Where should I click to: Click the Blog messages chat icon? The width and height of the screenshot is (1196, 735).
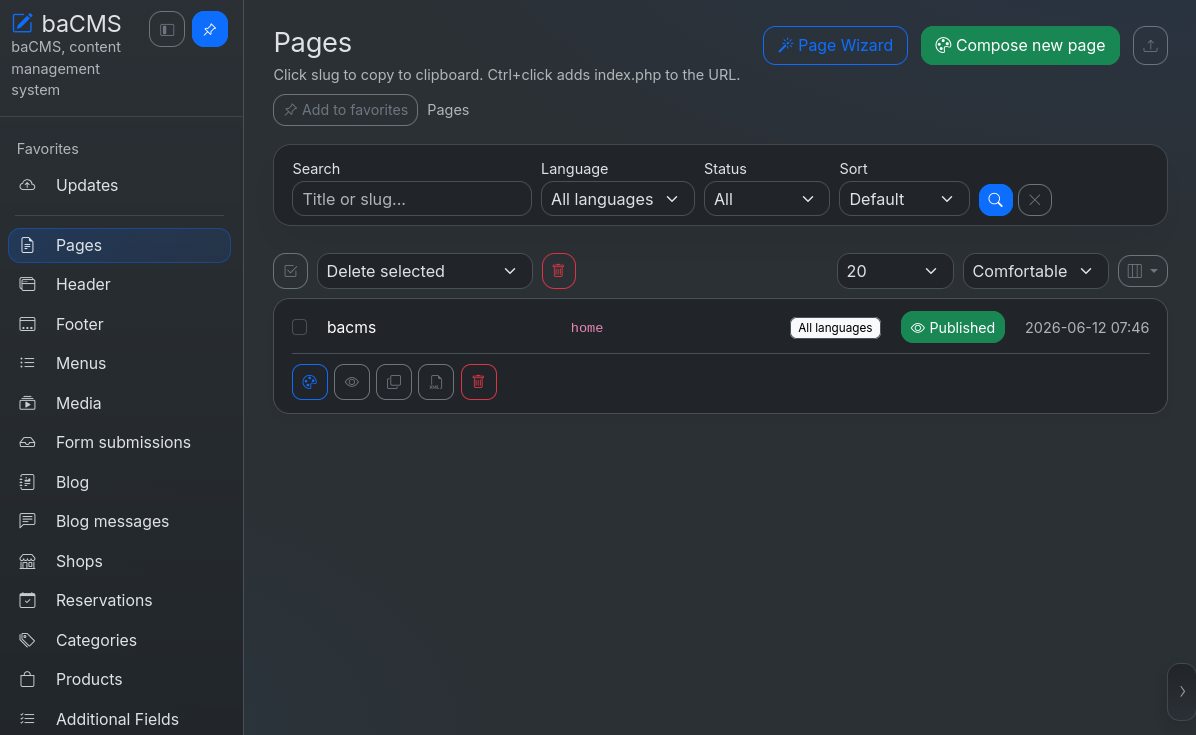[27, 522]
